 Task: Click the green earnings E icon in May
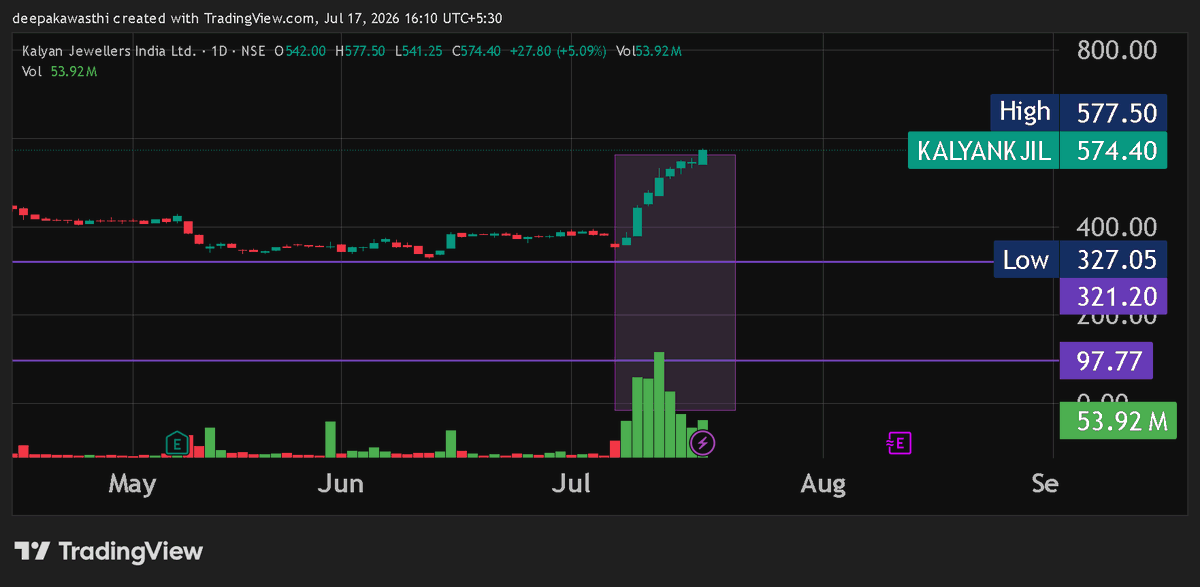point(177,443)
